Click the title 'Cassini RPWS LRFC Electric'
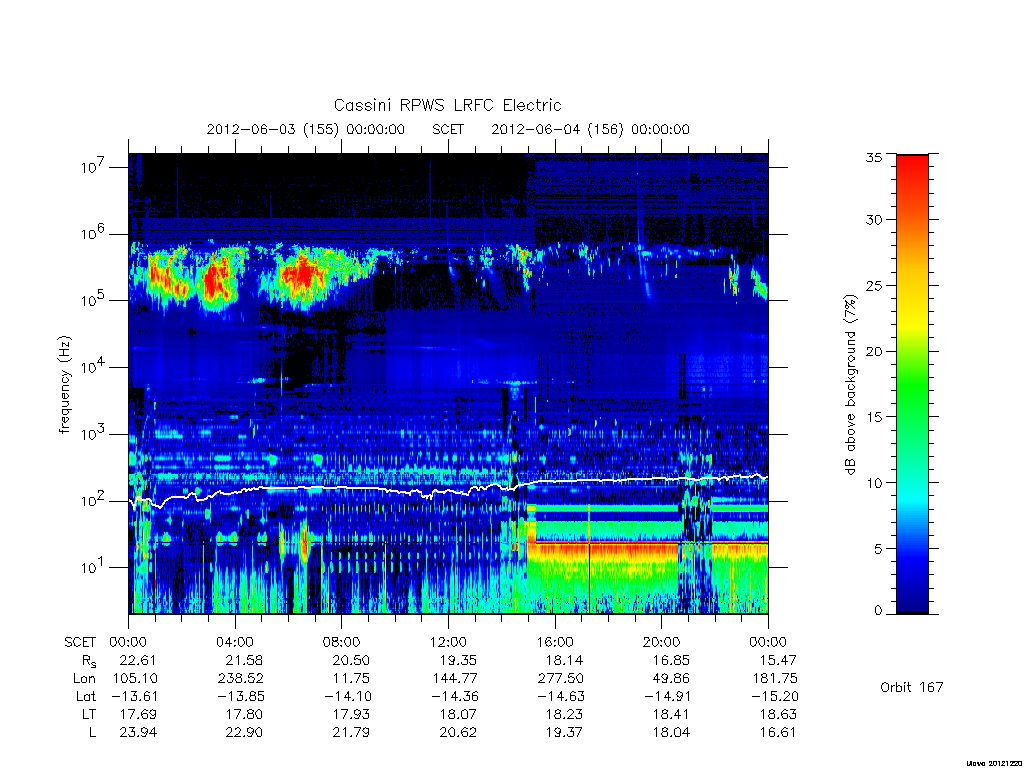 [x=447, y=105]
